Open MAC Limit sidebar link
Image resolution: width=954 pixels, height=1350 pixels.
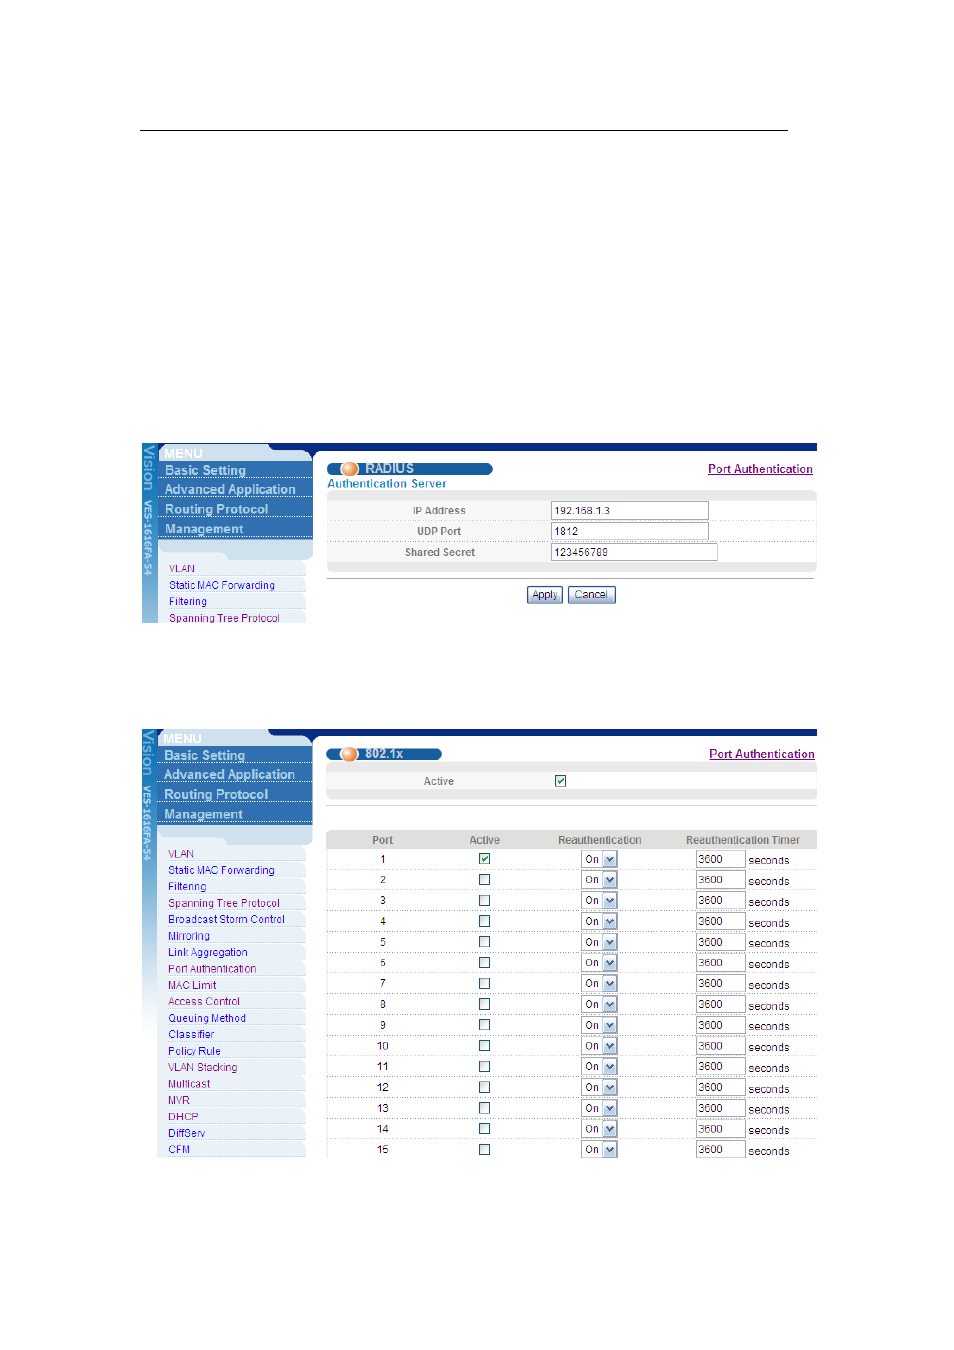(x=192, y=985)
